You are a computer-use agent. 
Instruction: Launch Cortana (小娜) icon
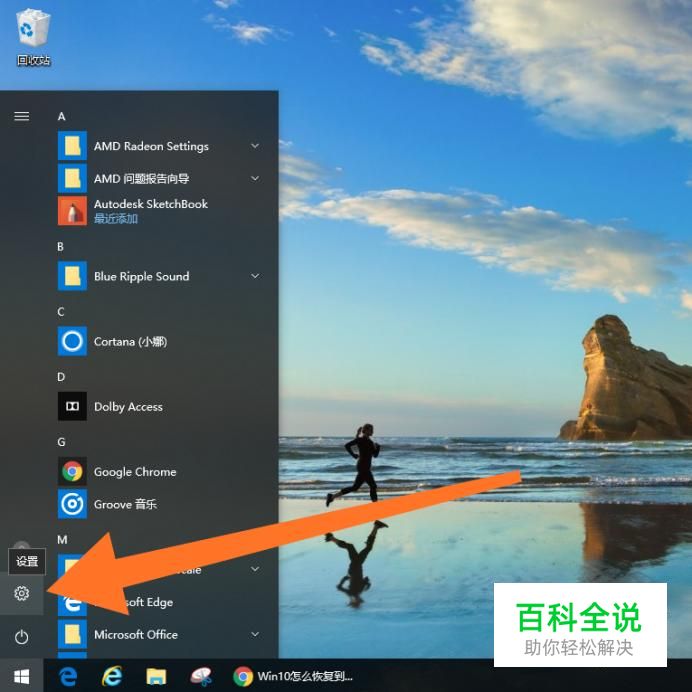pos(72,341)
